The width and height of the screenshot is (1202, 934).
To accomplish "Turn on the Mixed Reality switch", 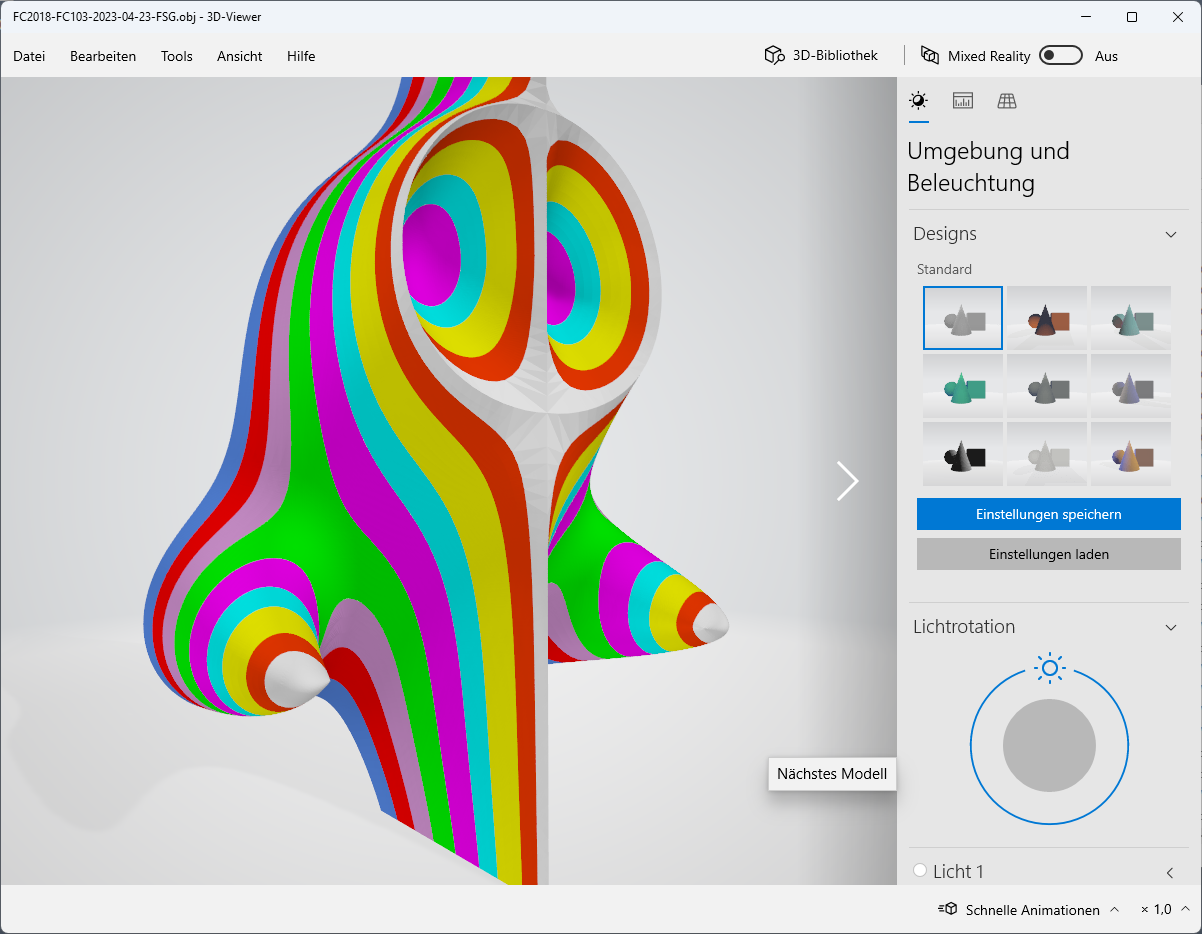I will click(x=1060, y=55).
